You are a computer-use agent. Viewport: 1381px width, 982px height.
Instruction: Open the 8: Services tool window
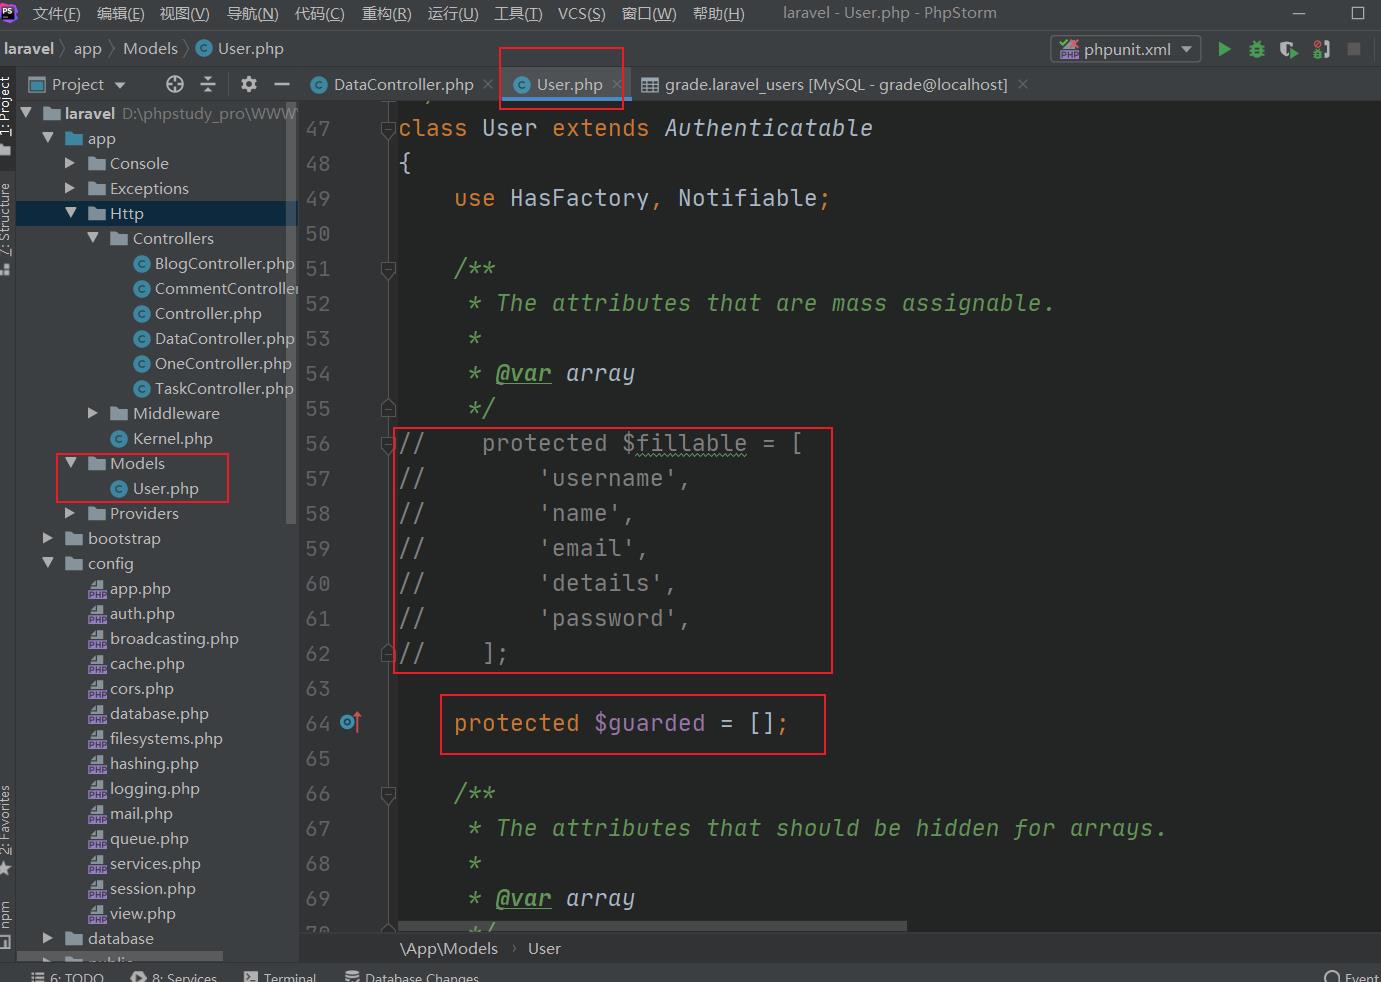[x=173, y=976]
